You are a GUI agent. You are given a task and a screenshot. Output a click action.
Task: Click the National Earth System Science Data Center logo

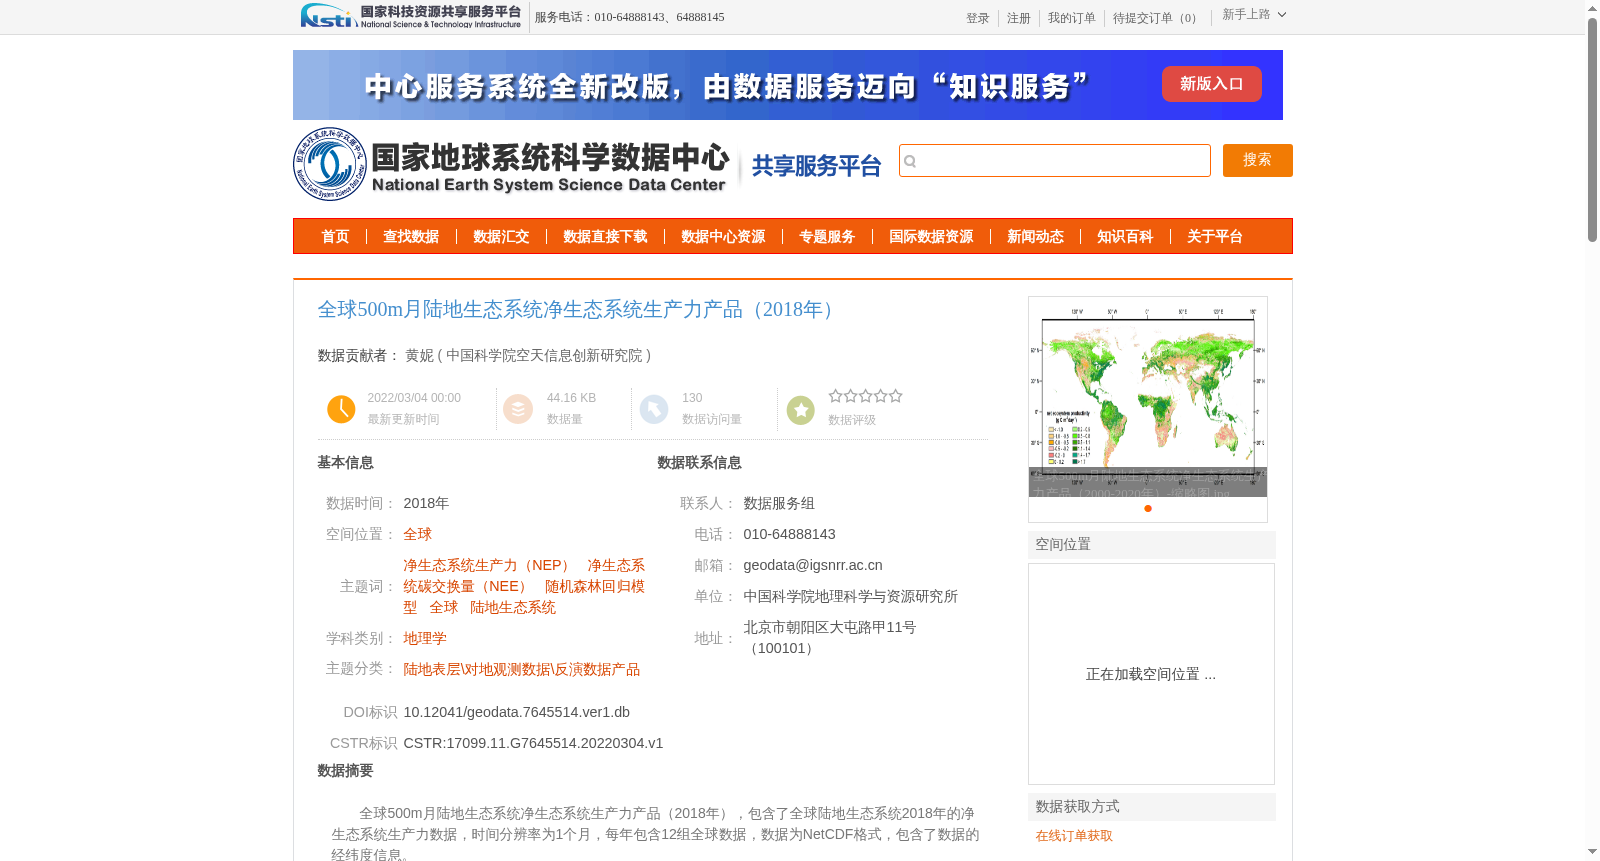point(511,164)
